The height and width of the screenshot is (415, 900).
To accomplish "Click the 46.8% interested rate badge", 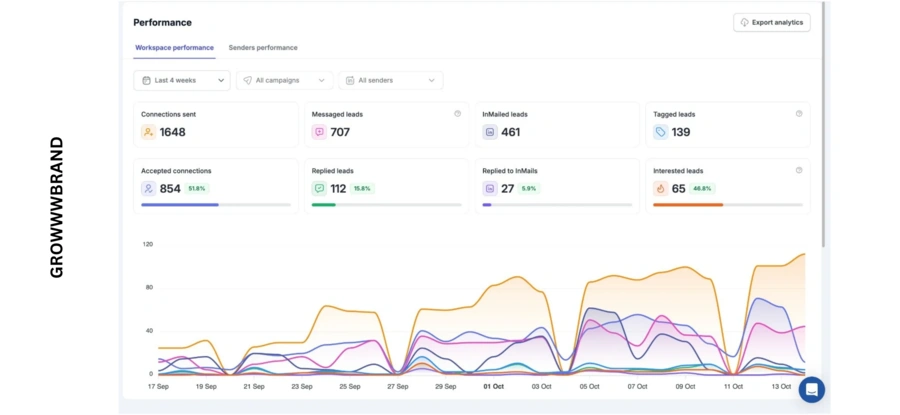I will pos(703,188).
